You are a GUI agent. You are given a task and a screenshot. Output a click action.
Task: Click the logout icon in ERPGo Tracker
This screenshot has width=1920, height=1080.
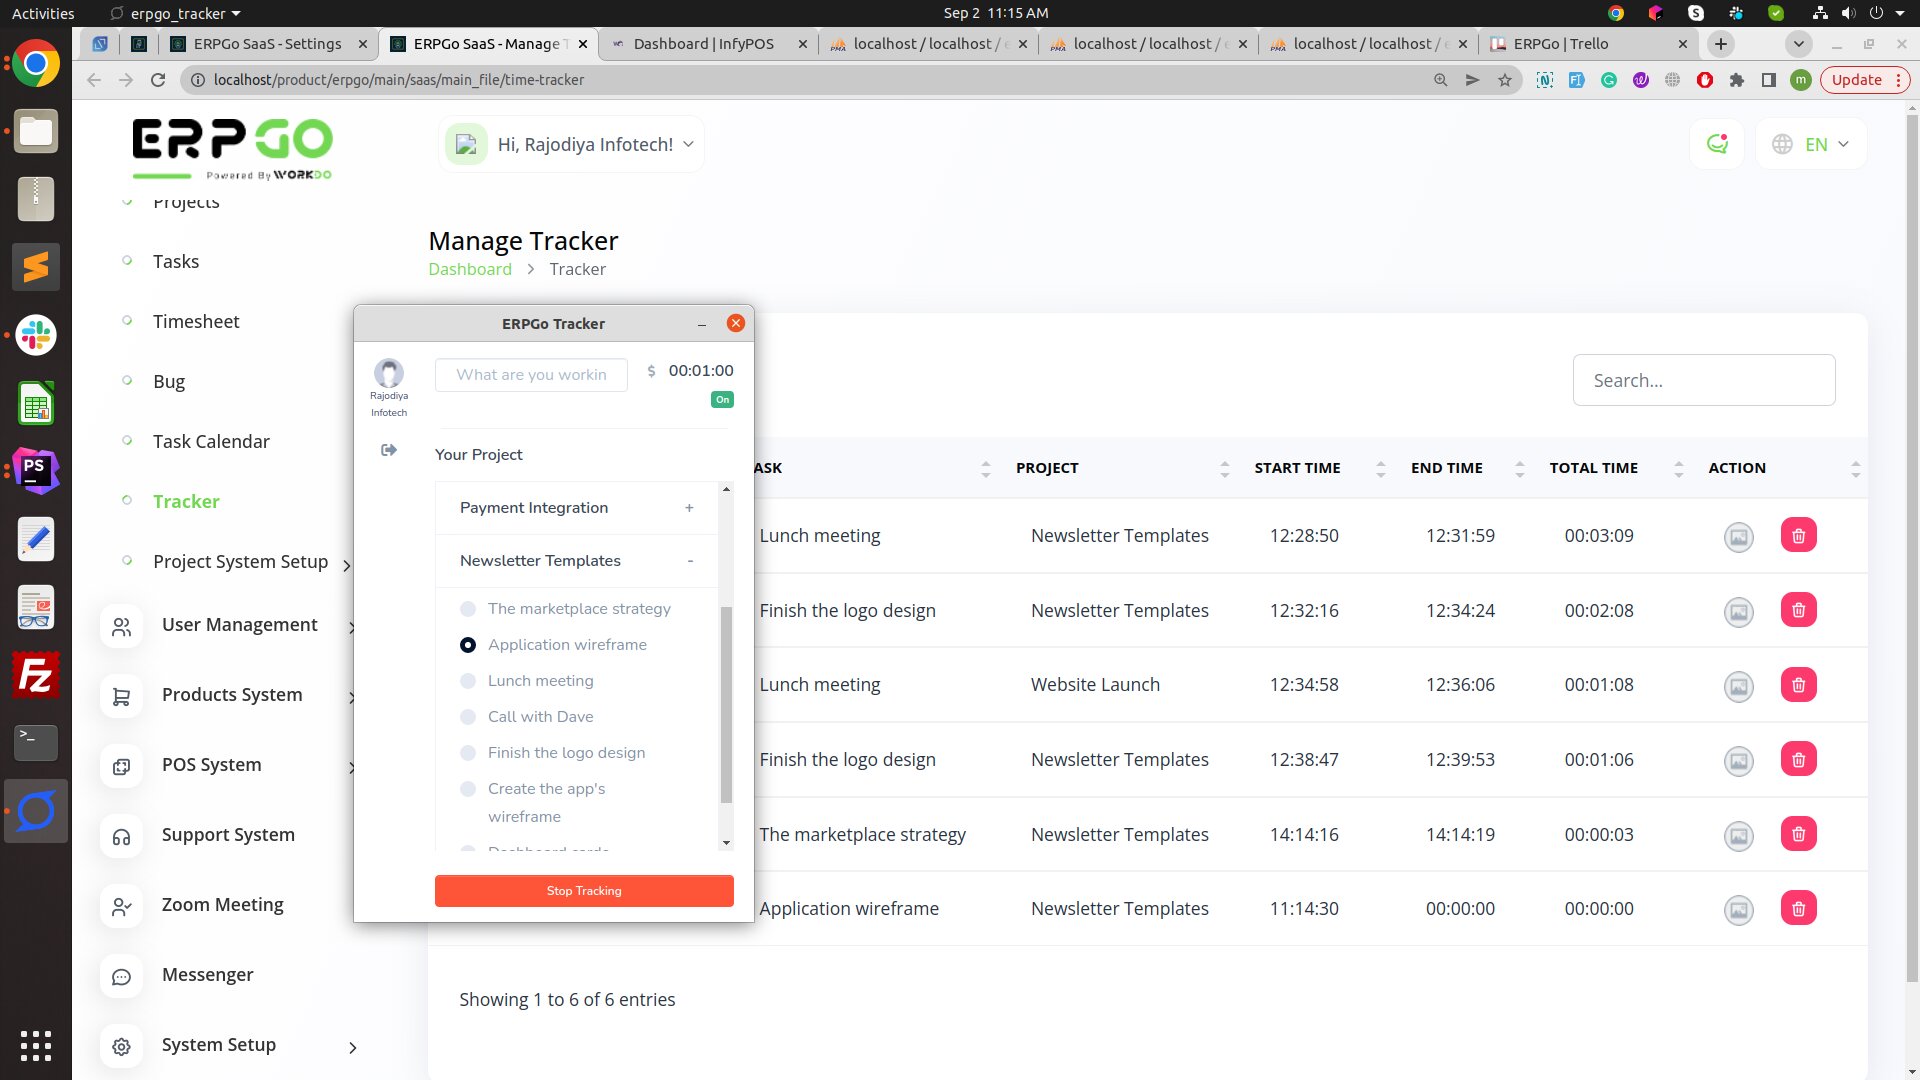point(389,451)
